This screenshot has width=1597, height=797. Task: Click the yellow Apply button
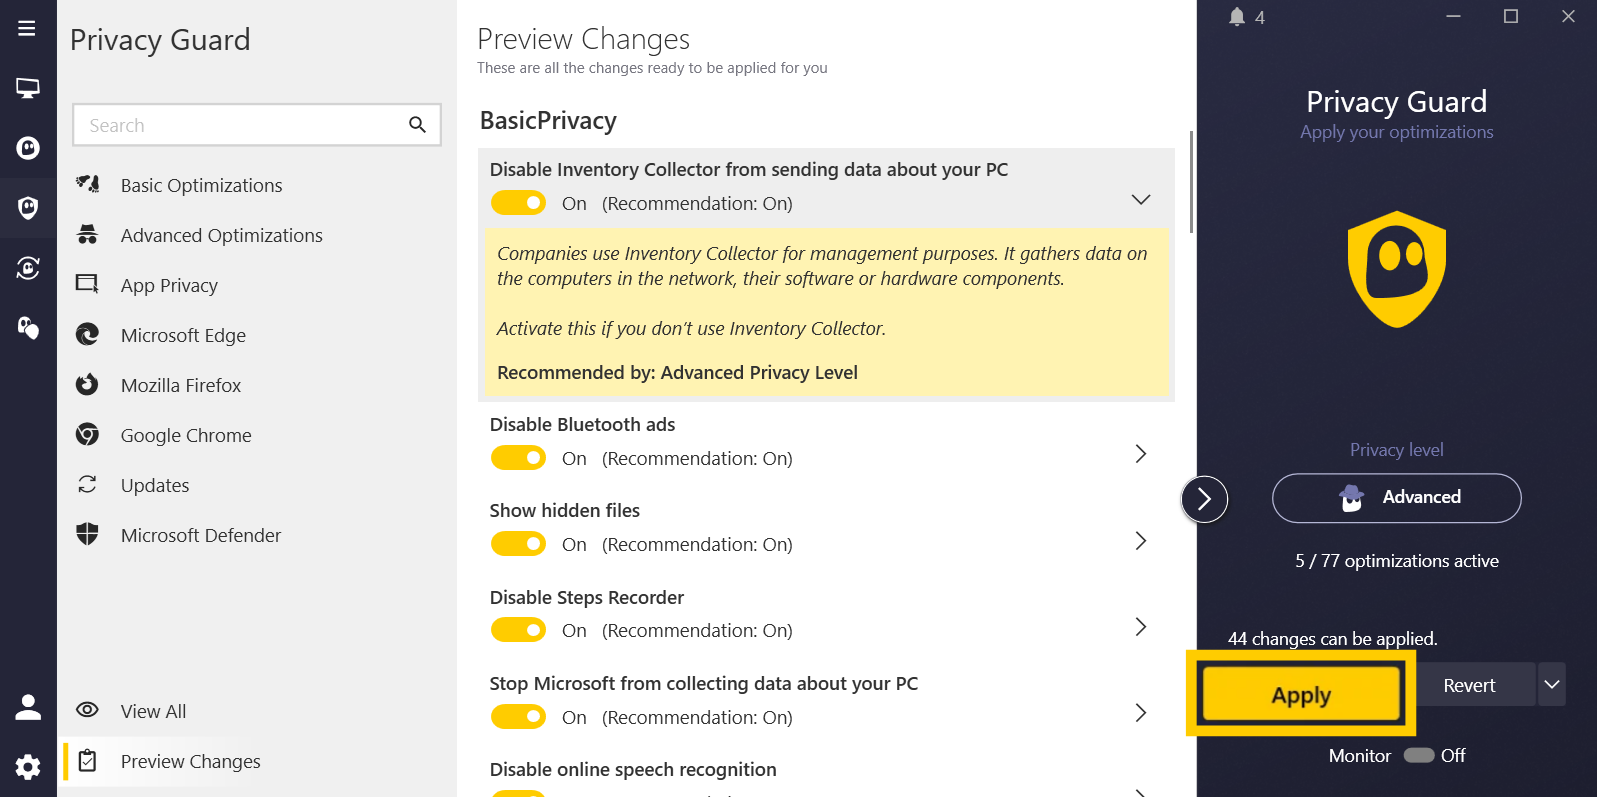pos(1301,694)
